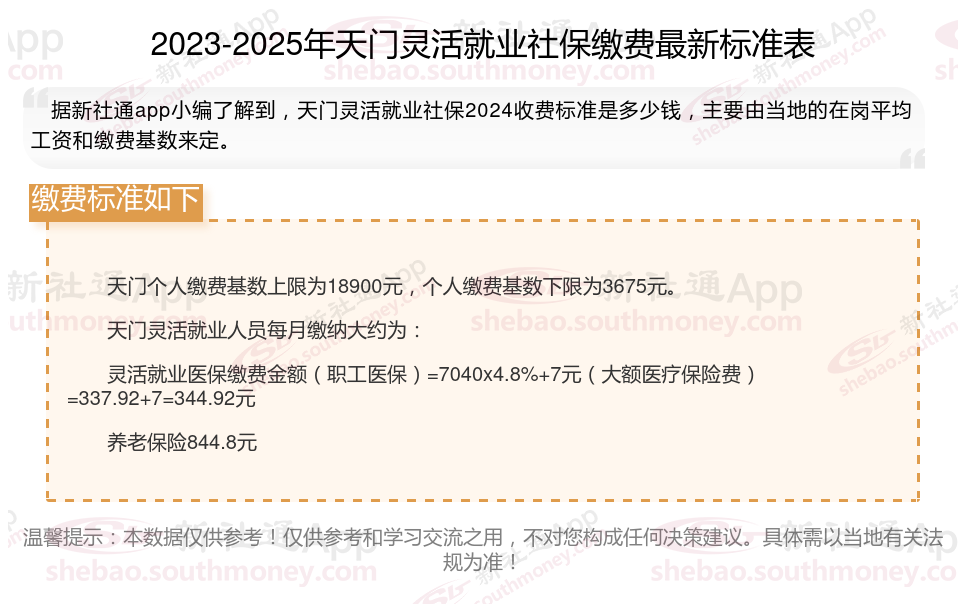Click the bottom-right shebao.southmoney watermark
Image resolution: width=958 pixels, height=612 pixels.
803,572
